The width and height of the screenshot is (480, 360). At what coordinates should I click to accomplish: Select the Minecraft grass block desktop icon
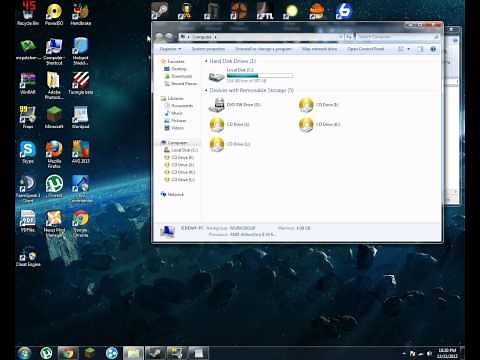point(54,117)
